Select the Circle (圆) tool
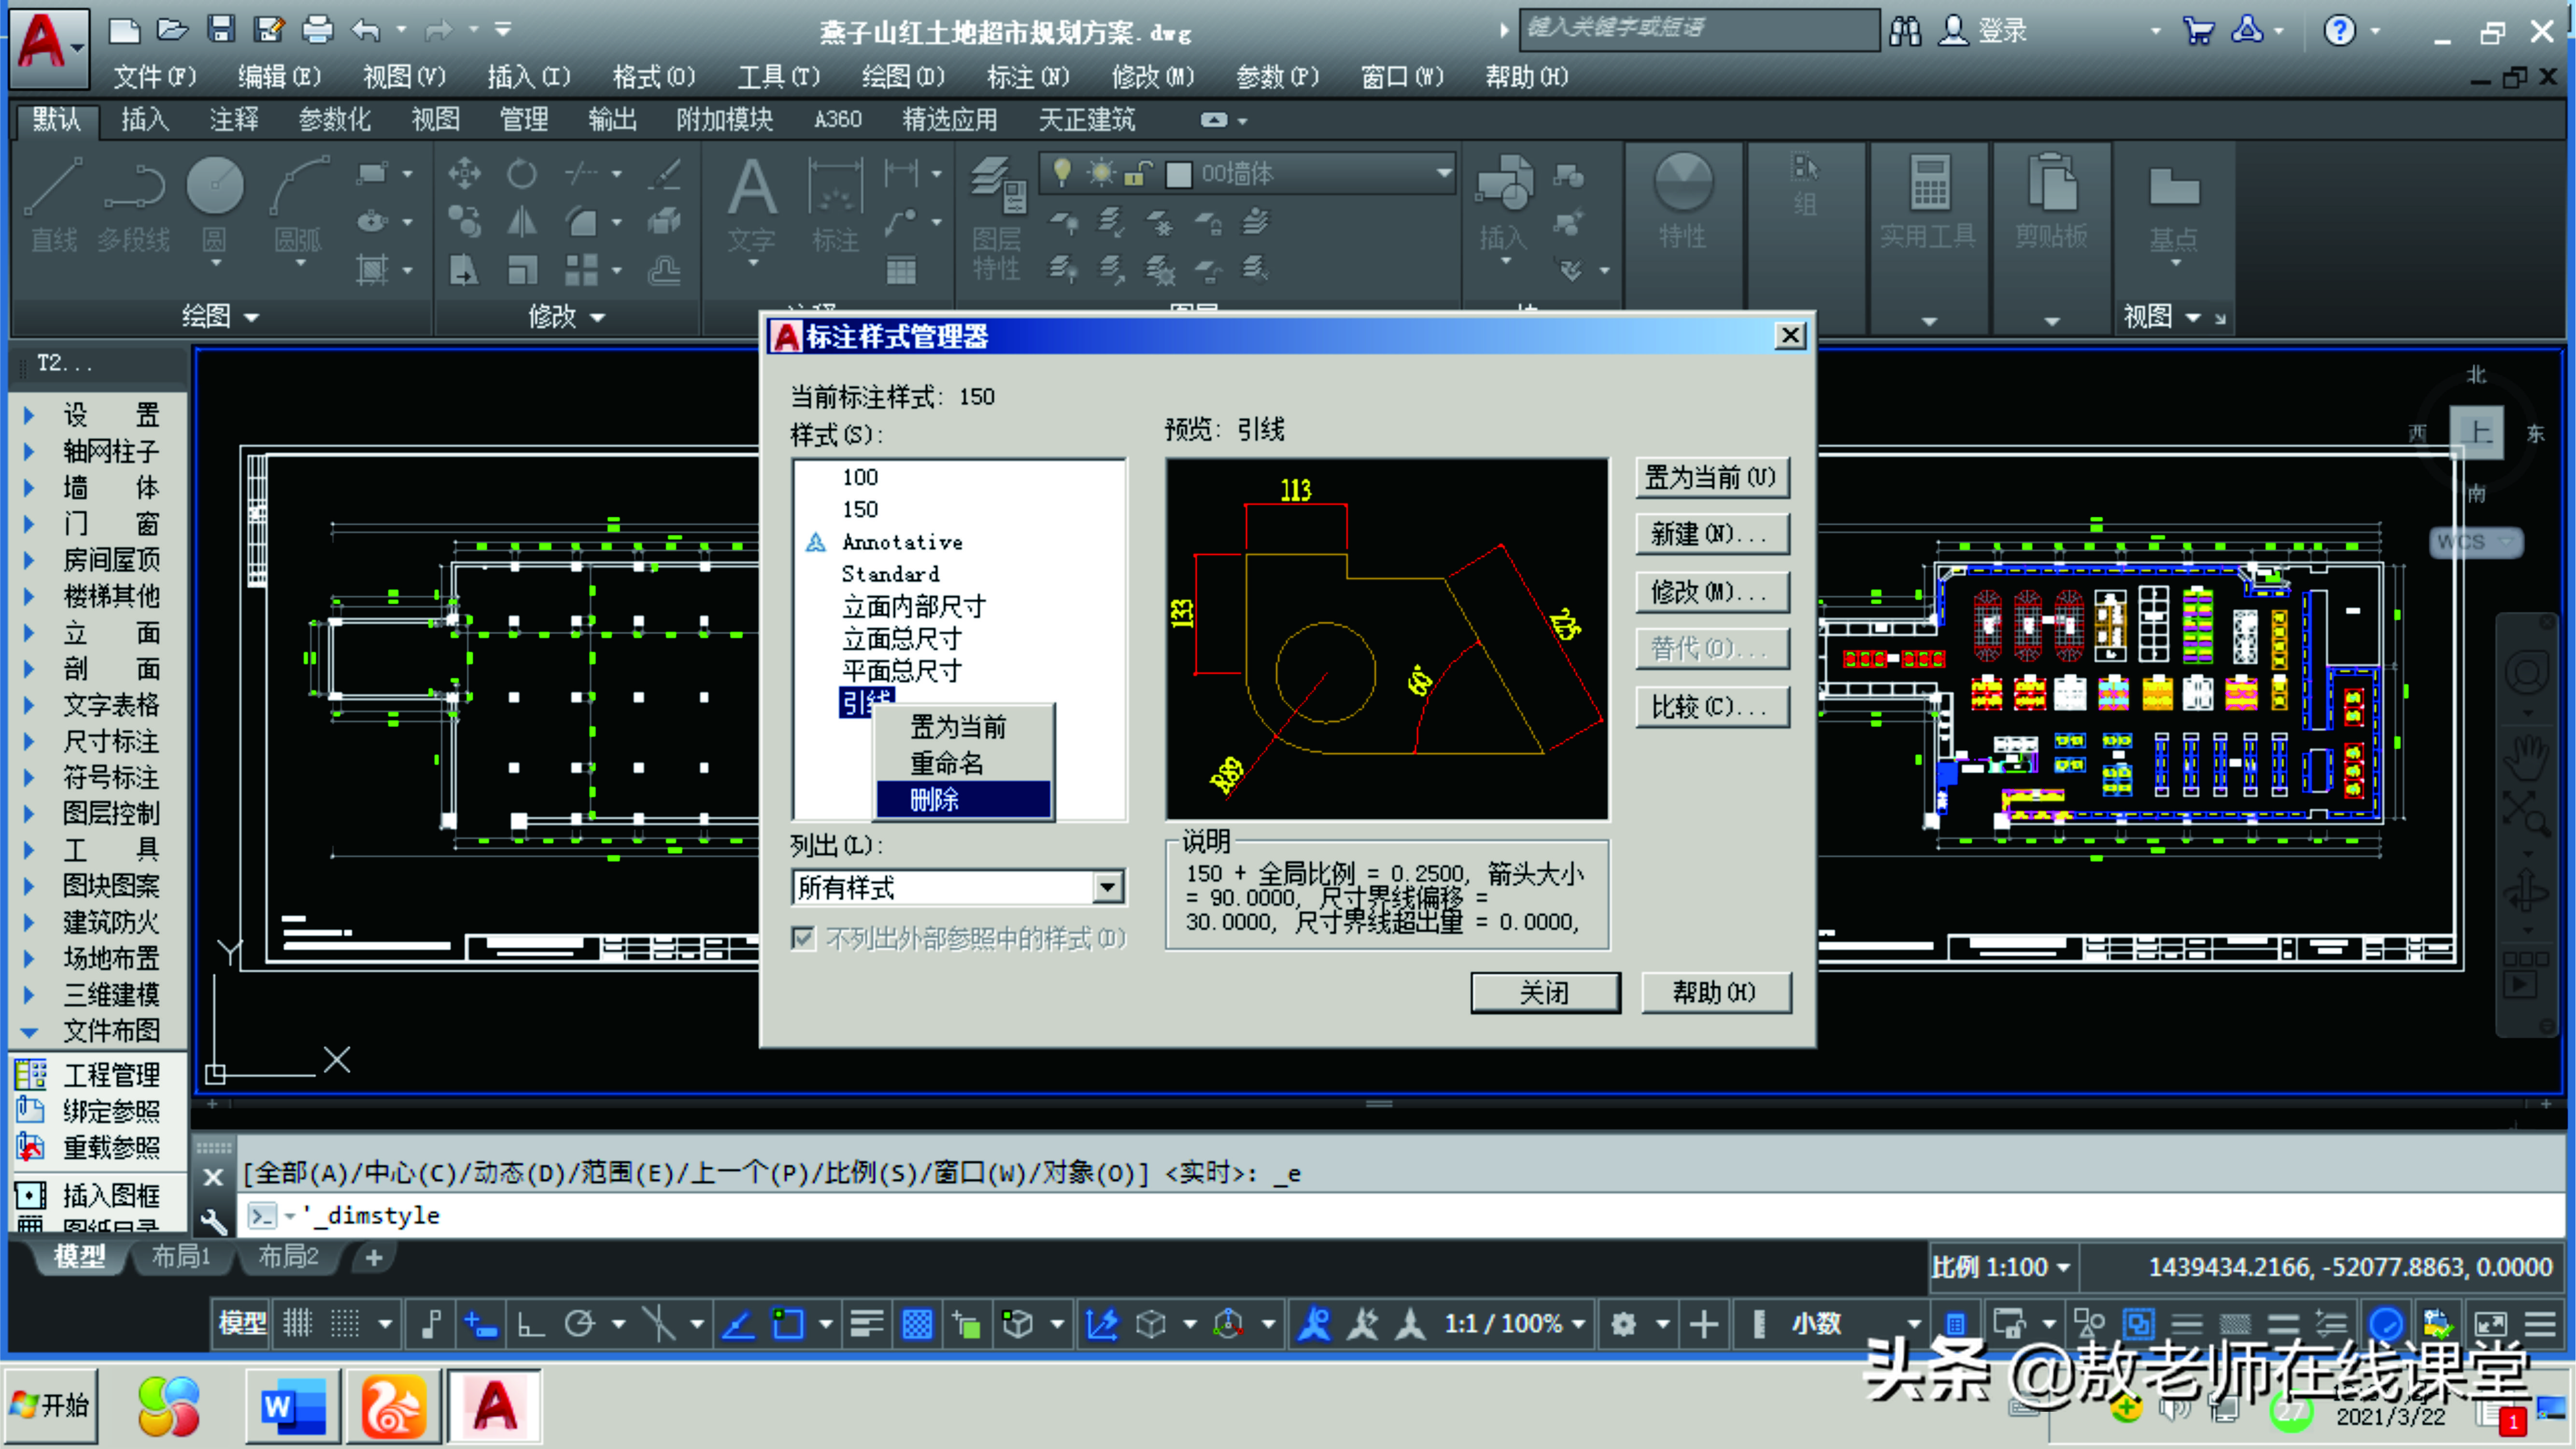Viewport: 2576px width, 1449px height. pyautogui.click(x=215, y=205)
